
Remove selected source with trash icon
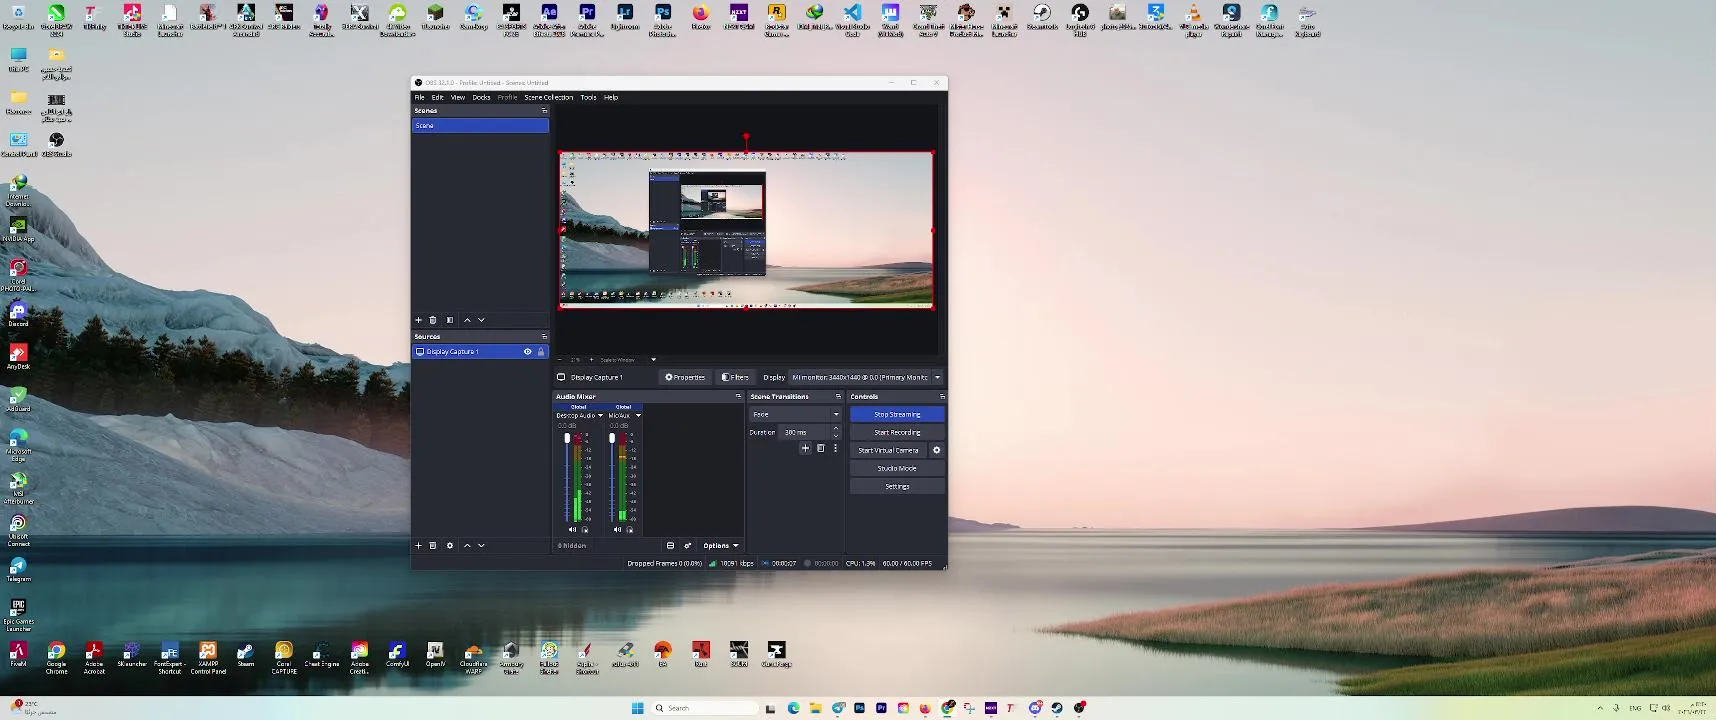433,546
